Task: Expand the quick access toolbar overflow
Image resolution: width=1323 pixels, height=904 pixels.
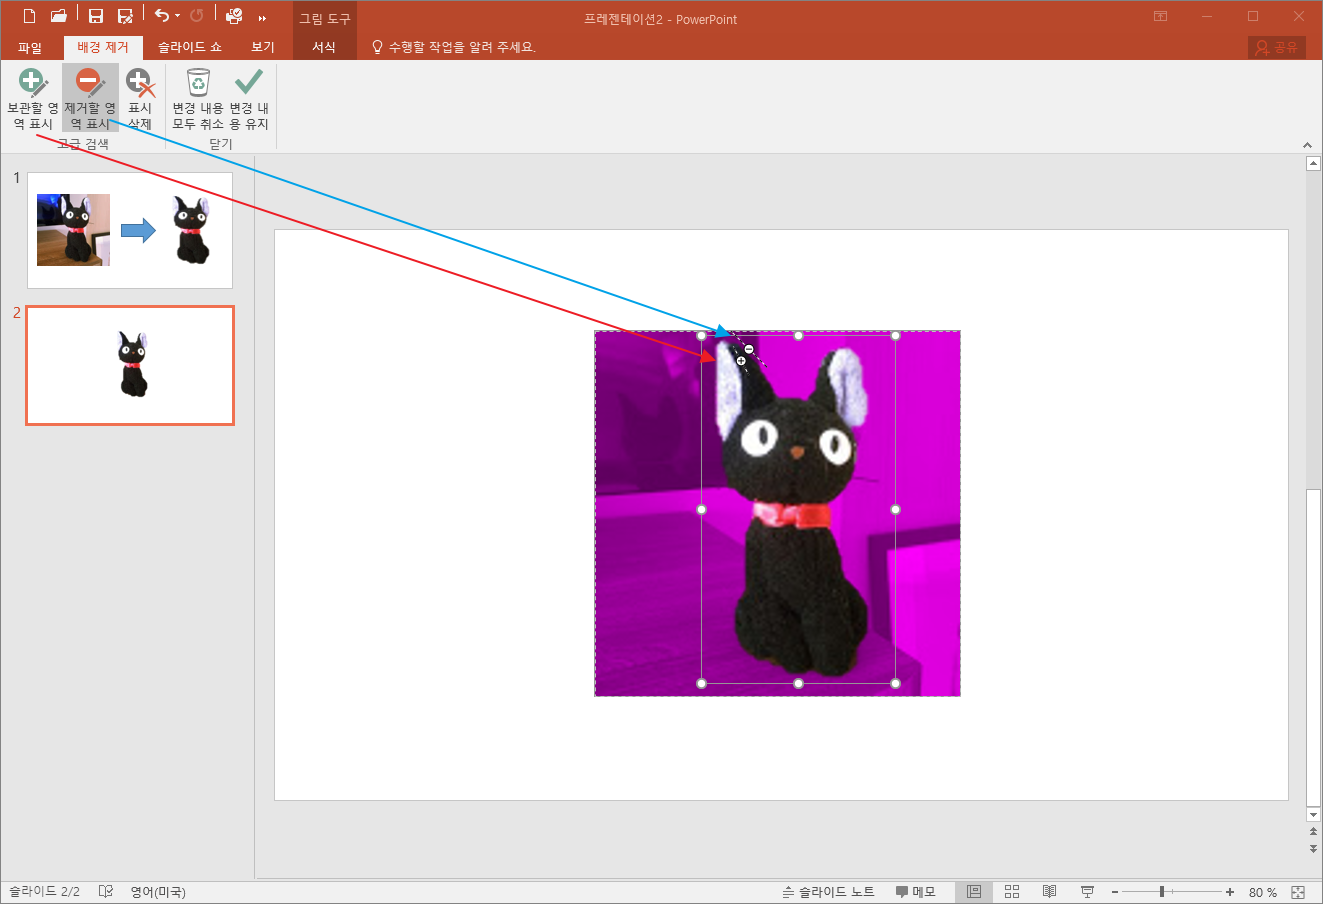Action: 263,17
